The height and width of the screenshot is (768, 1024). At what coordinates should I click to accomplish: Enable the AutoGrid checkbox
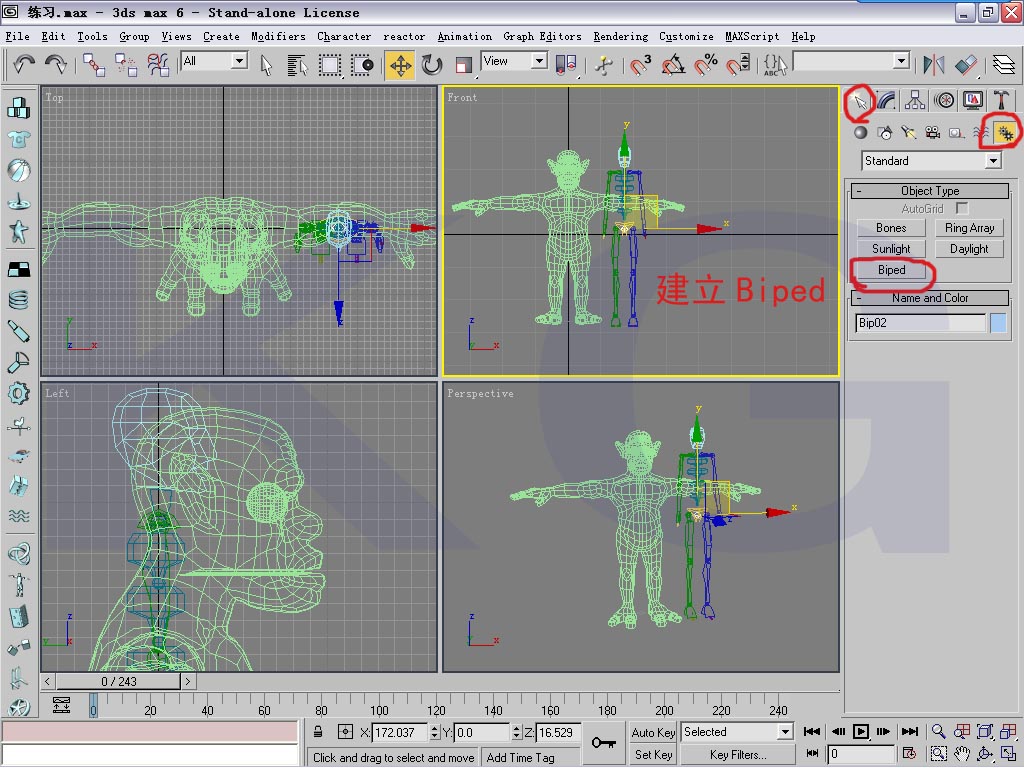coord(961,208)
